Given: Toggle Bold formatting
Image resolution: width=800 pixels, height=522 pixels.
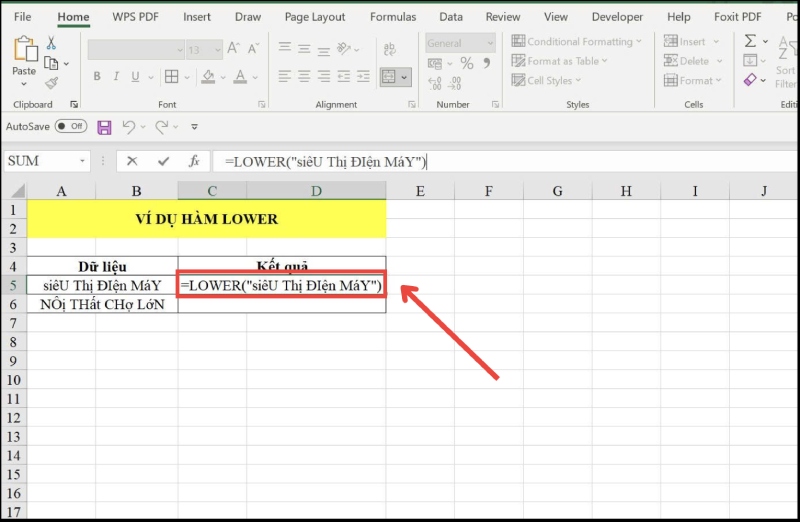Looking at the screenshot, I should point(97,77).
